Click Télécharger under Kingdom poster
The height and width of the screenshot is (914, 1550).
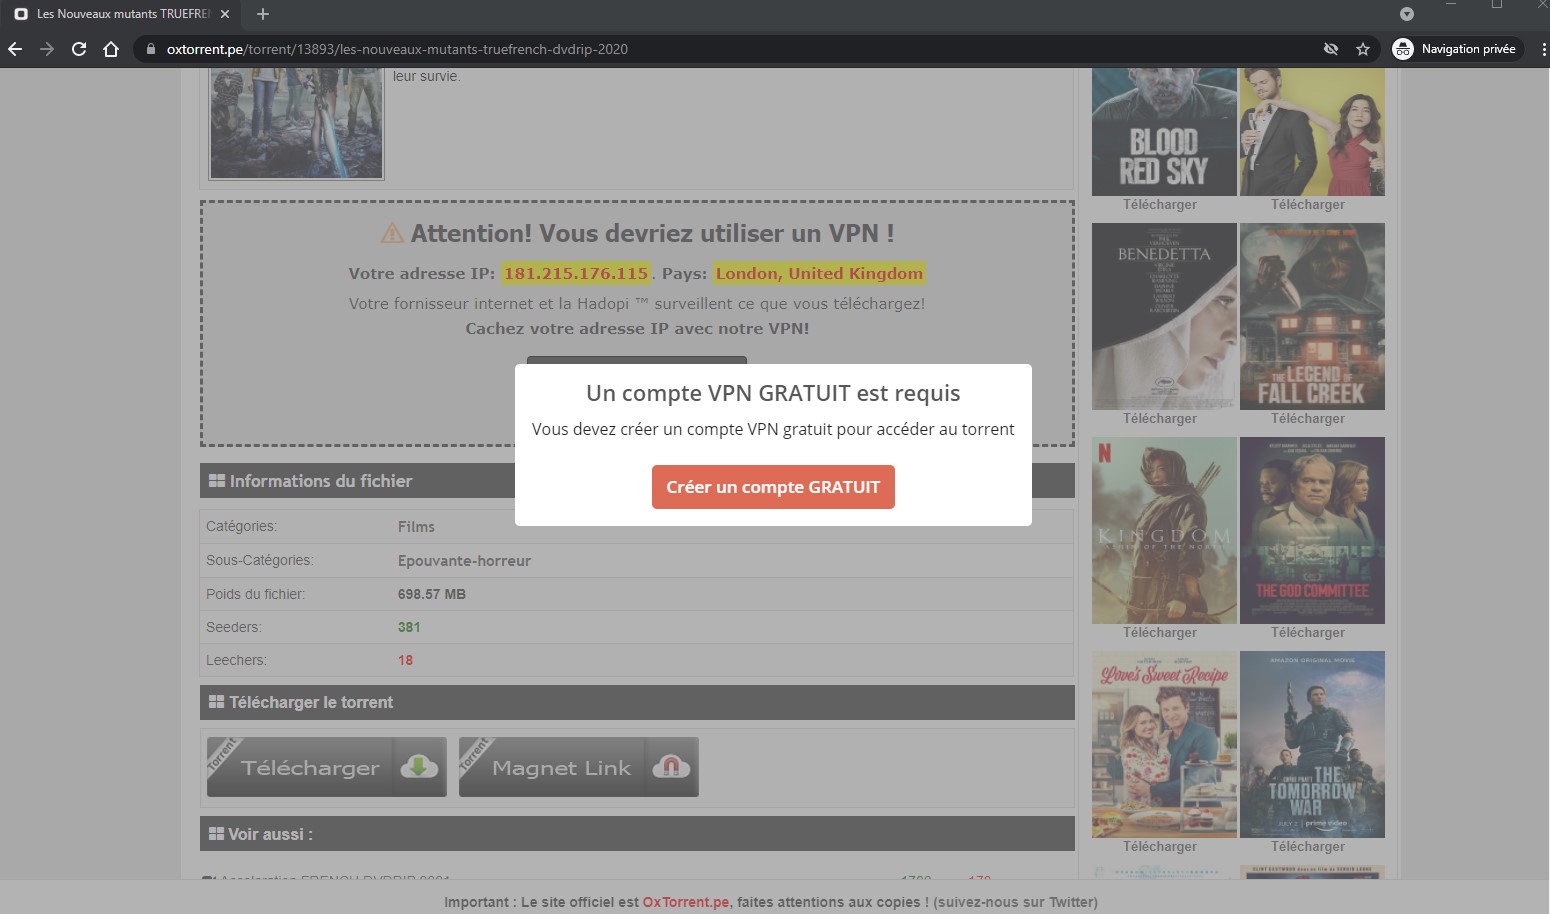point(1160,633)
